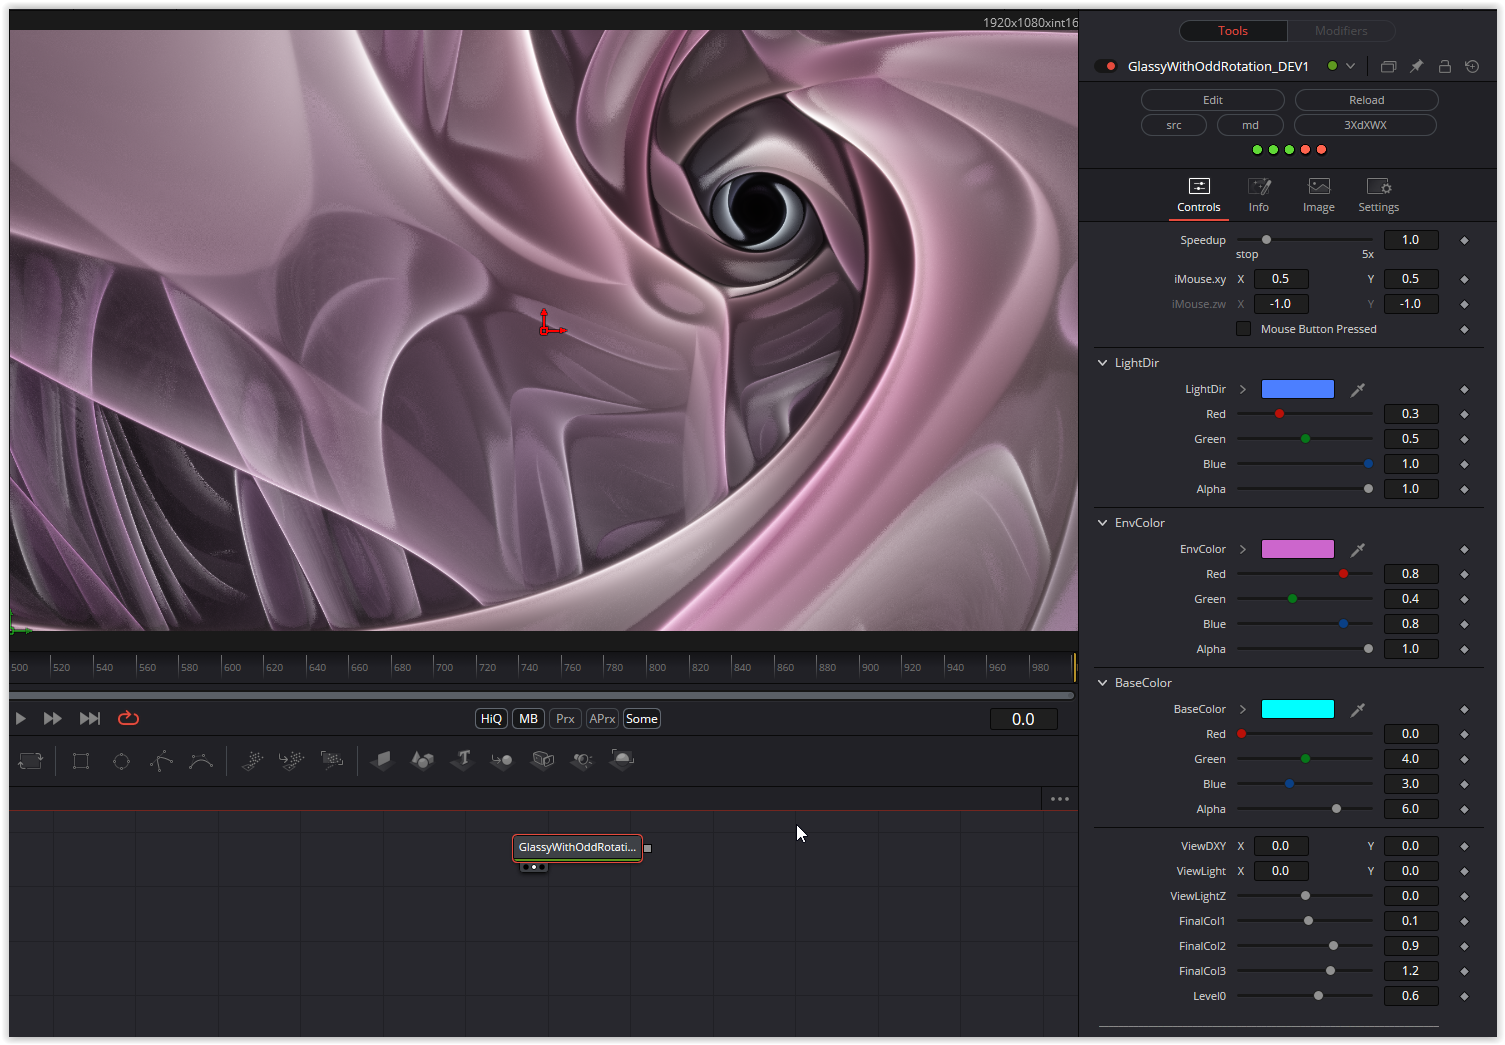This screenshot has height=1045, width=1505.
Task: Click the md button
Action: [1251, 125]
